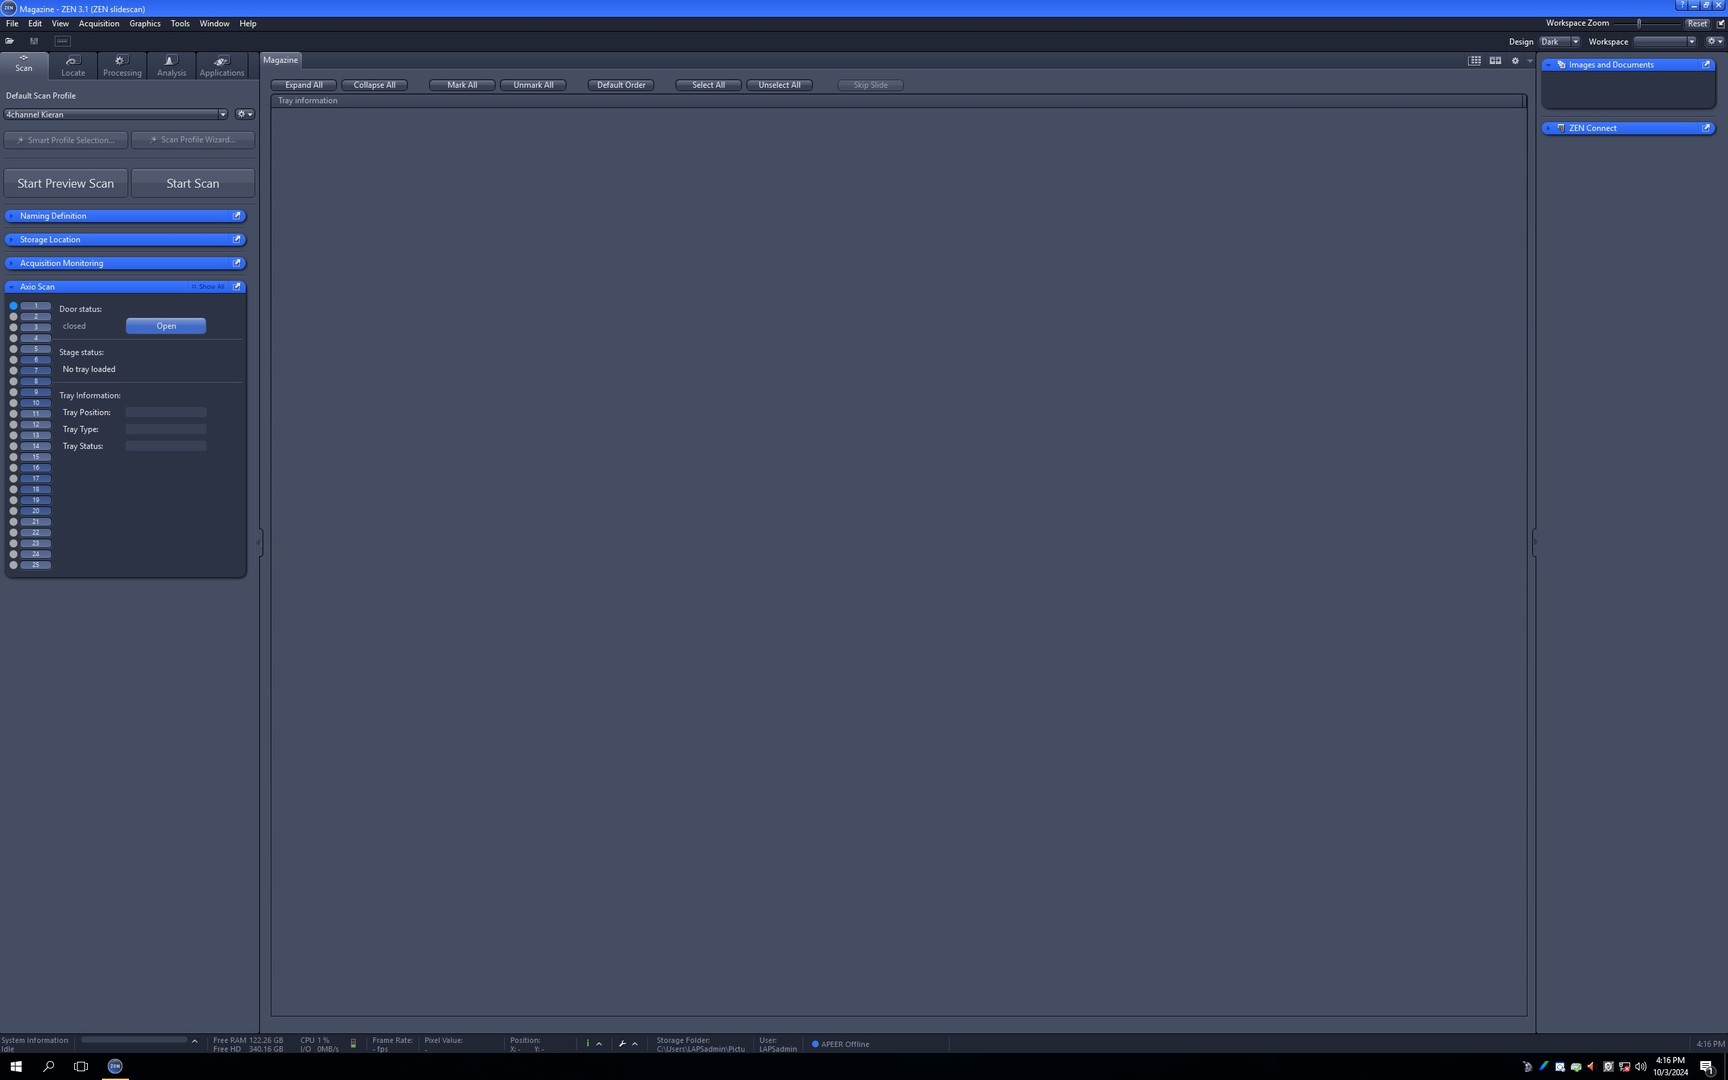
Task: Undock the Naming Definition panel
Action: coord(237,216)
